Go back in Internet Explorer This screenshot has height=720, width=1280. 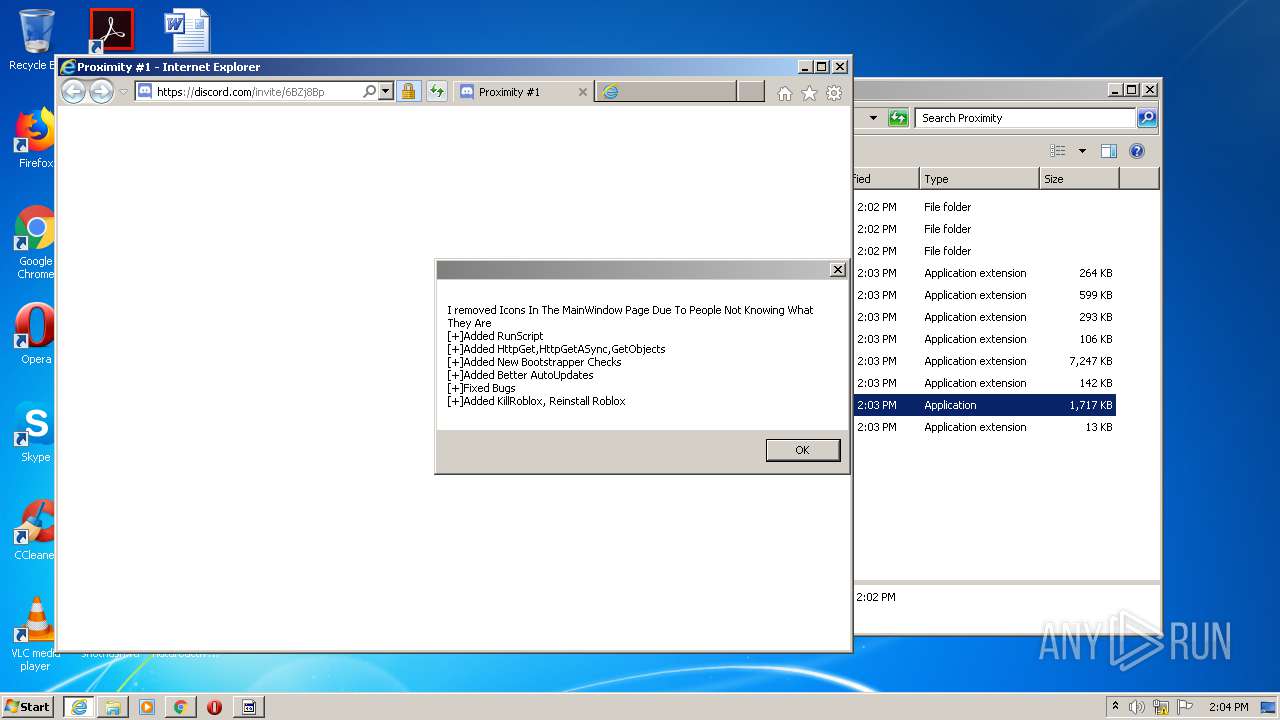pyautogui.click(x=73, y=92)
